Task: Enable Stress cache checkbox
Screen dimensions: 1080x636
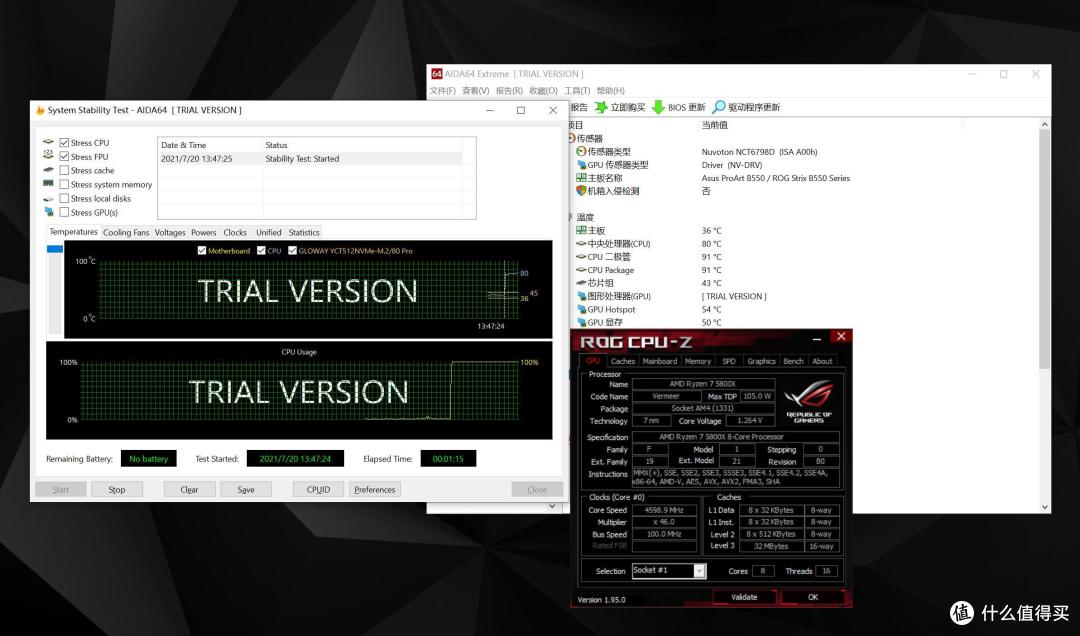Action: [x=64, y=170]
